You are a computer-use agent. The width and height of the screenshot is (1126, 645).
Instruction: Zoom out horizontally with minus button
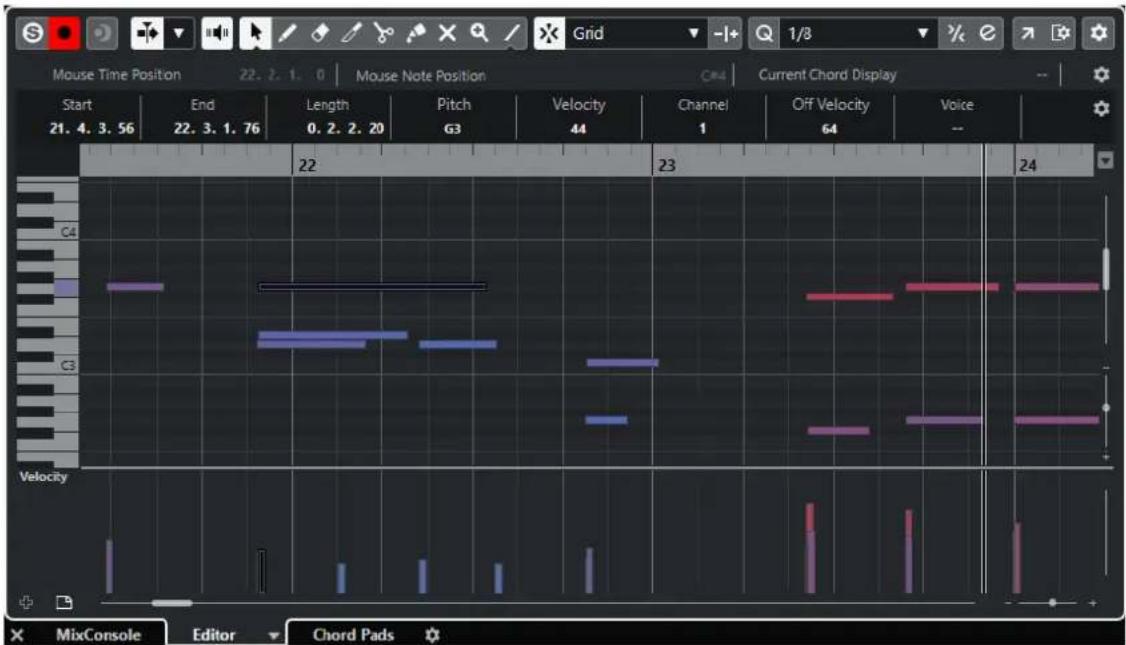(1008, 603)
